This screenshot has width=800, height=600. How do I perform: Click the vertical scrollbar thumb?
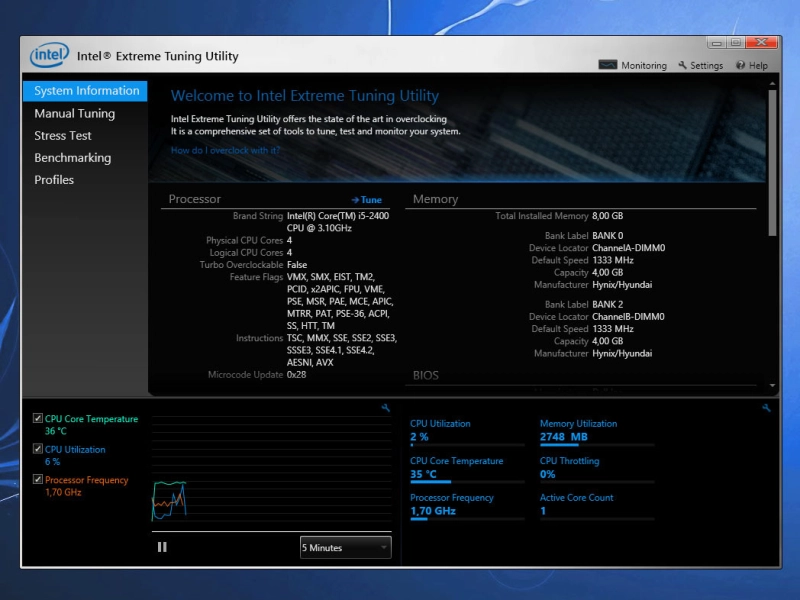pyautogui.click(x=772, y=162)
